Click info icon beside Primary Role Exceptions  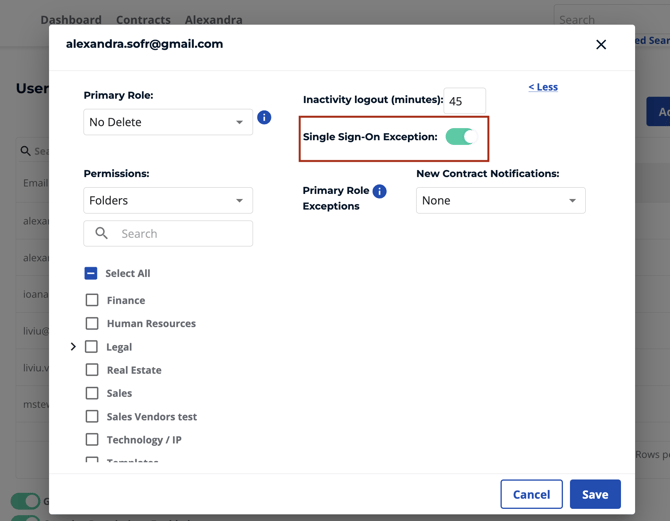[x=379, y=191]
